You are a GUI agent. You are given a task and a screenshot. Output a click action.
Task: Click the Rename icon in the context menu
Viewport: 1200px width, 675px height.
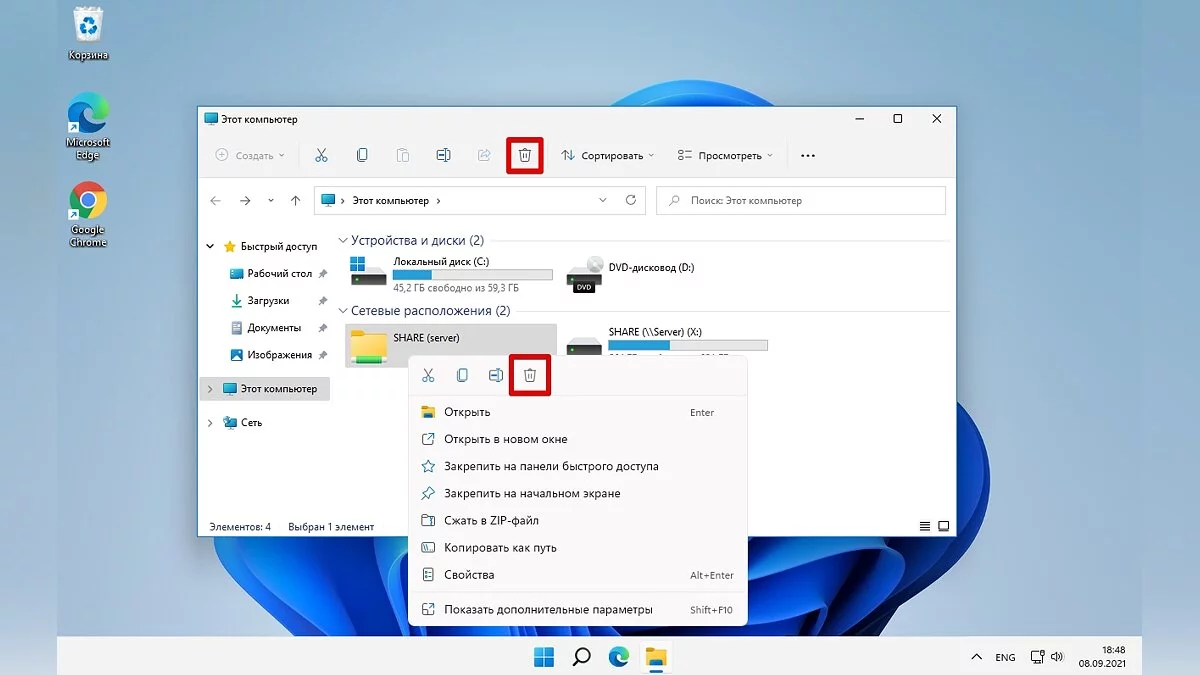(x=495, y=375)
